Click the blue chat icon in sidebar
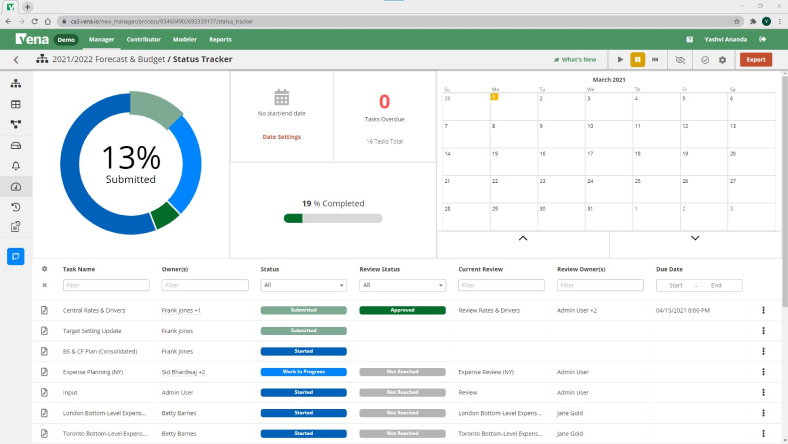Image resolution: width=788 pixels, height=444 pixels. coord(16,256)
